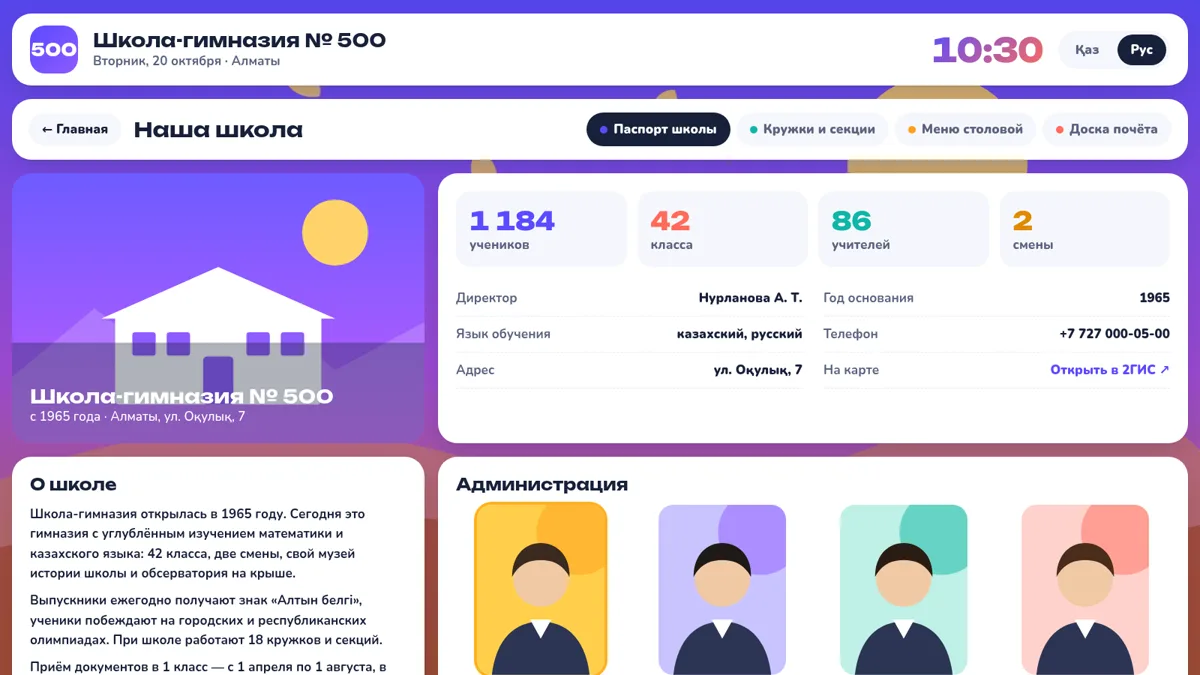Click the На карте row label
This screenshot has height=675, width=1200.
coord(851,370)
